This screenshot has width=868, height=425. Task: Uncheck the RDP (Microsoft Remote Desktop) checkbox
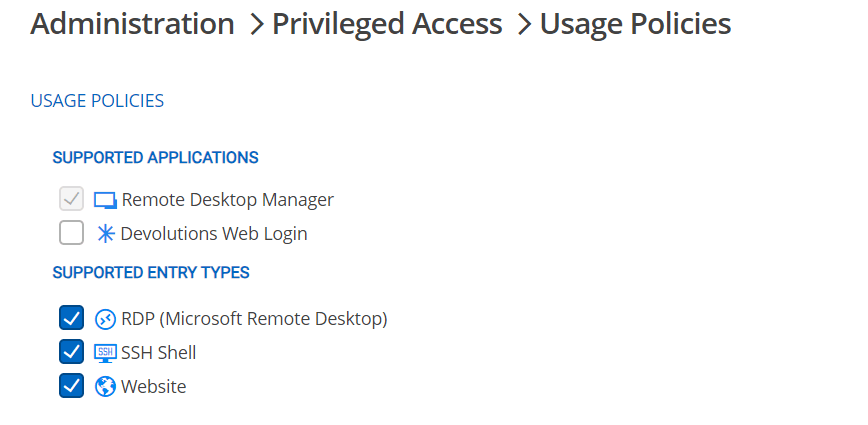click(x=71, y=319)
